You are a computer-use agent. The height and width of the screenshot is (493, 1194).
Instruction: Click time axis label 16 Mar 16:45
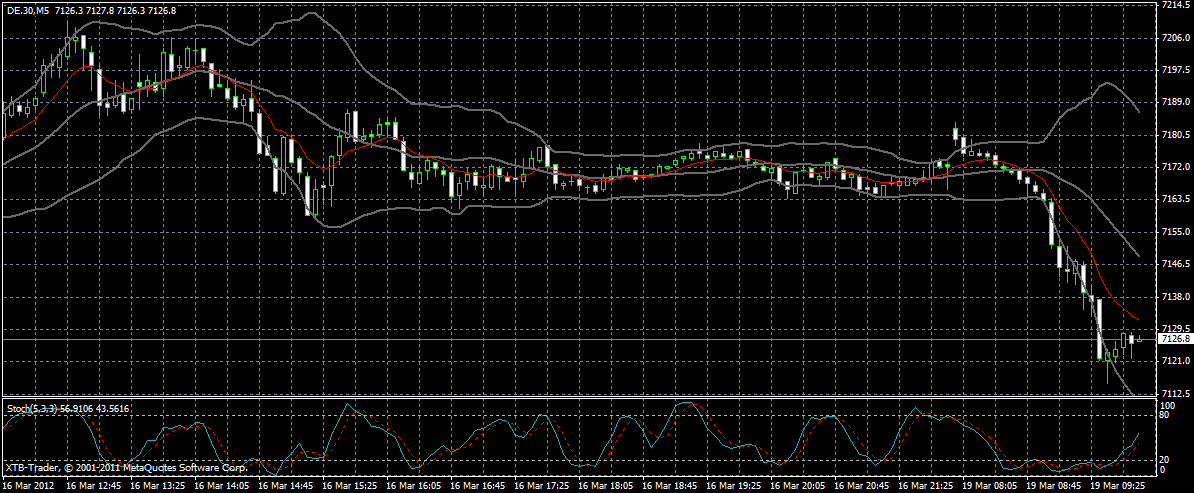coord(477,485)
